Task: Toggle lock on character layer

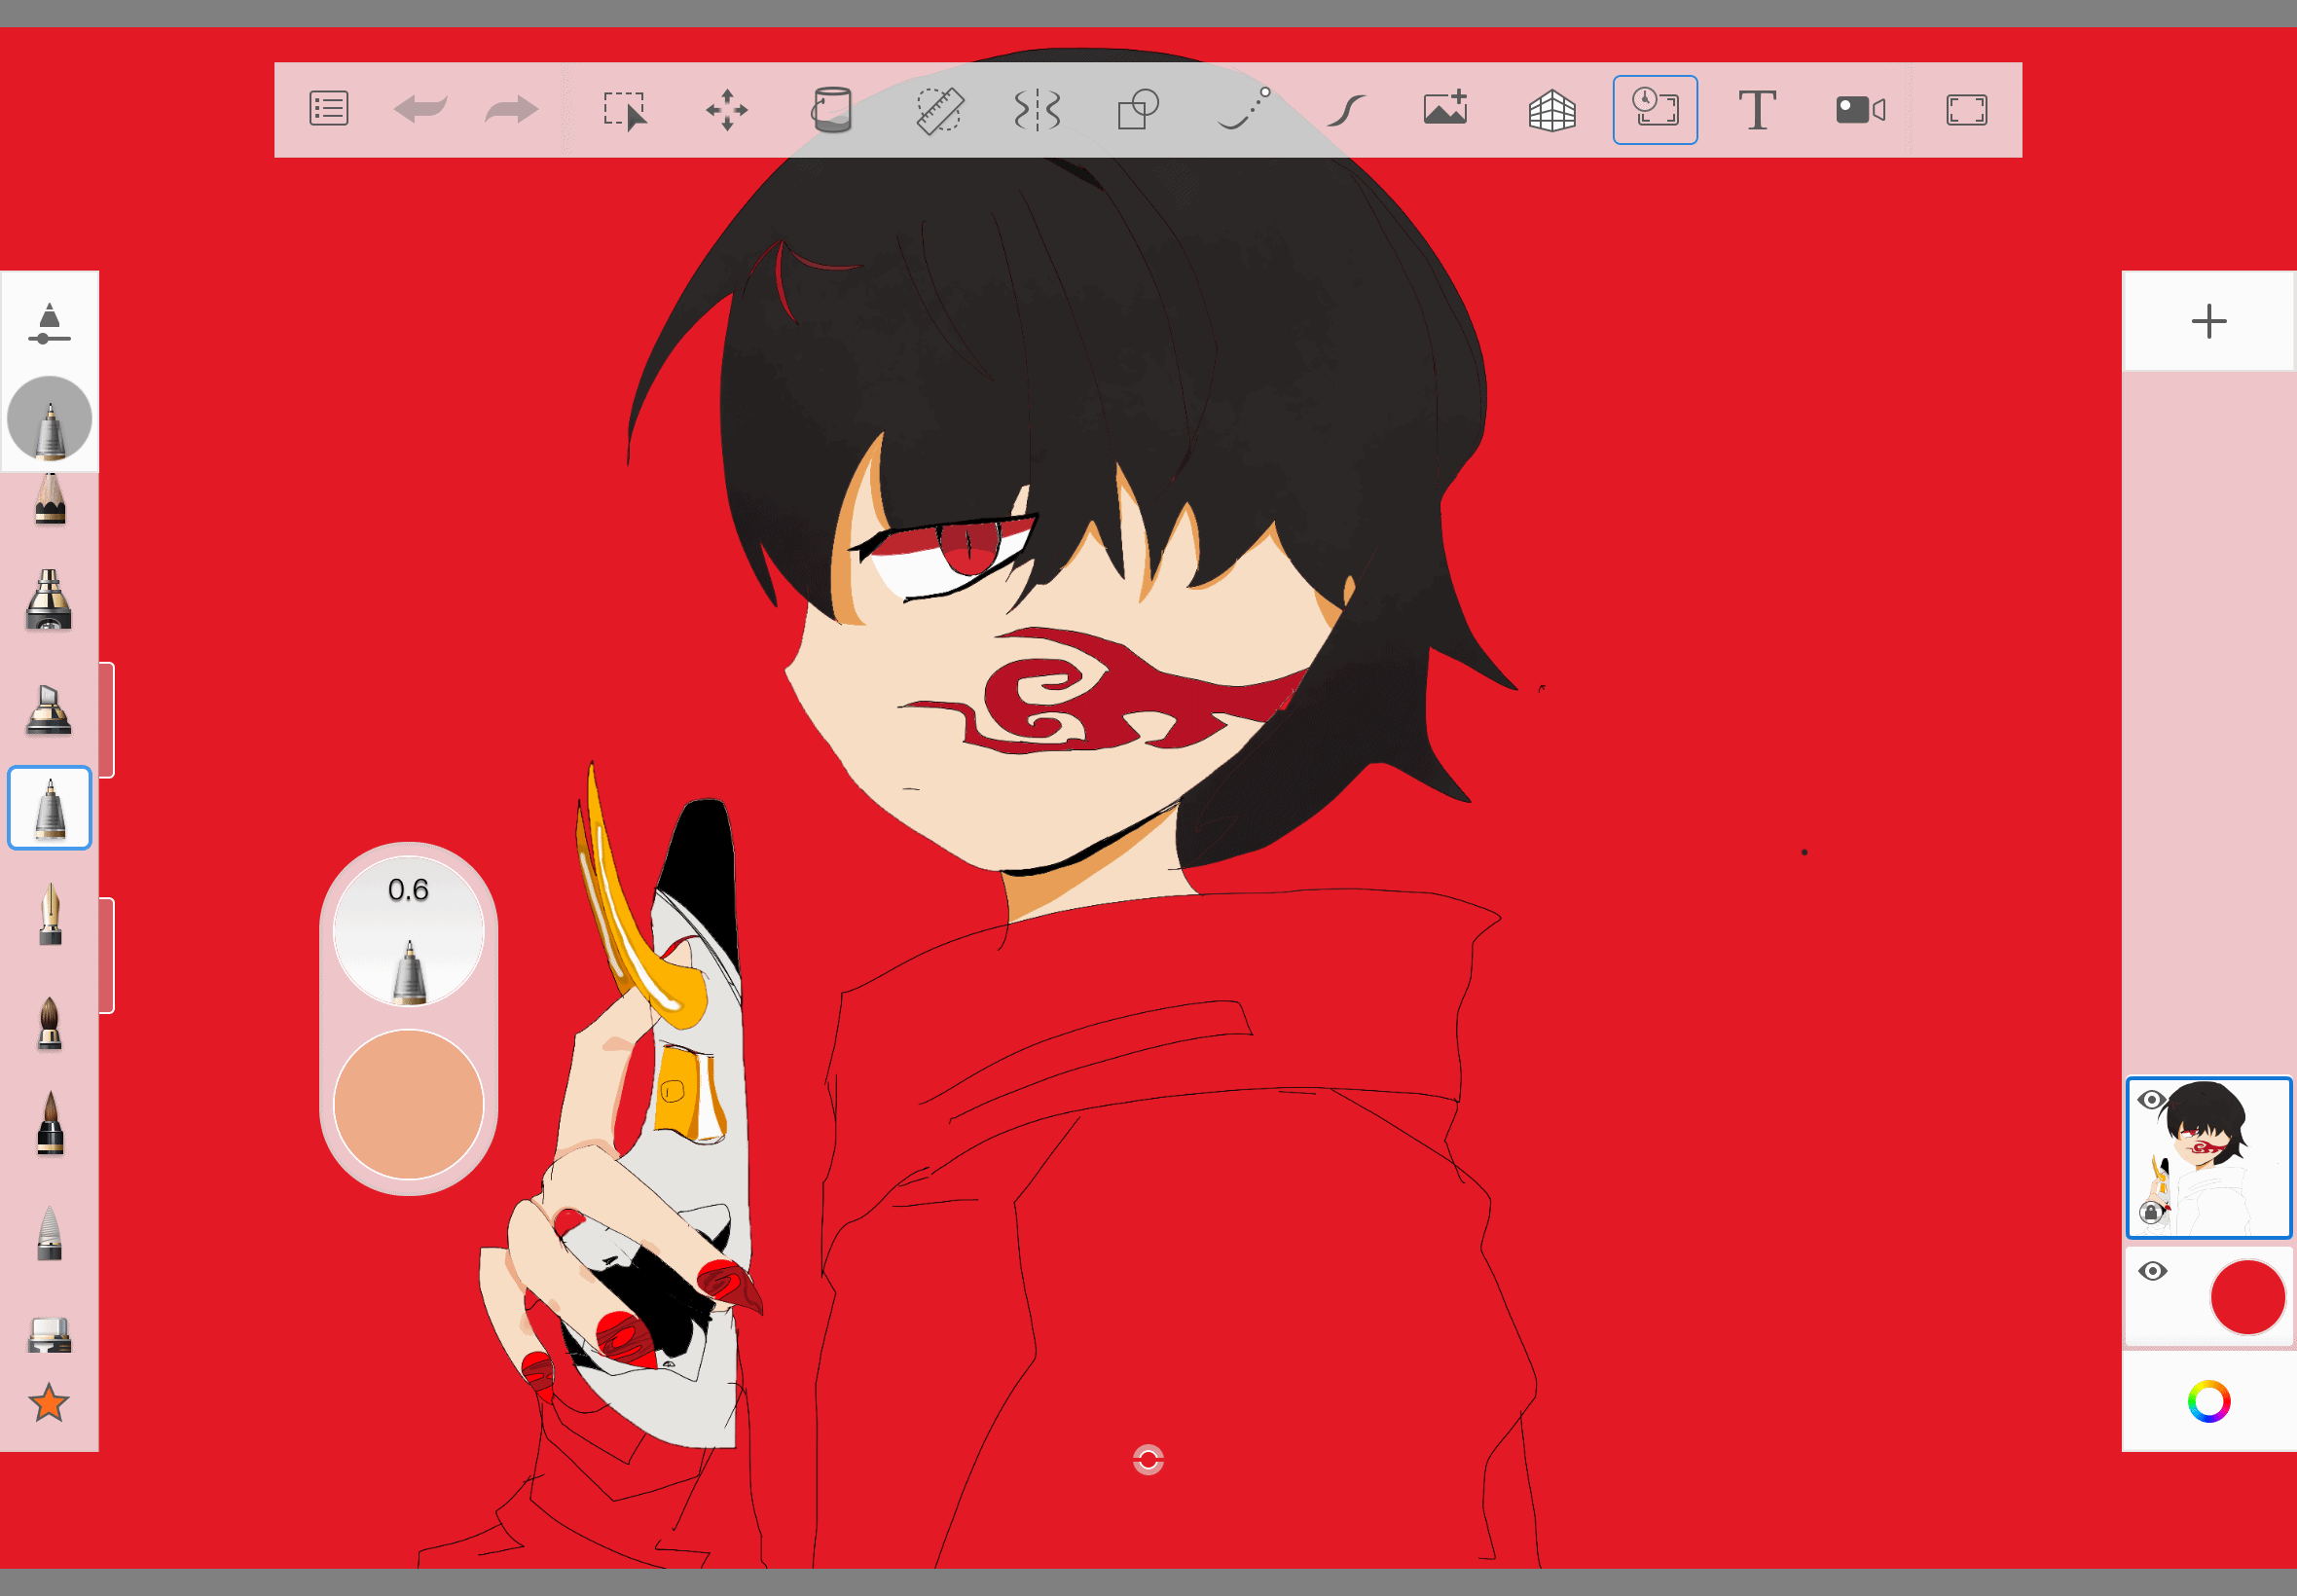Action: (2150, 1213)
